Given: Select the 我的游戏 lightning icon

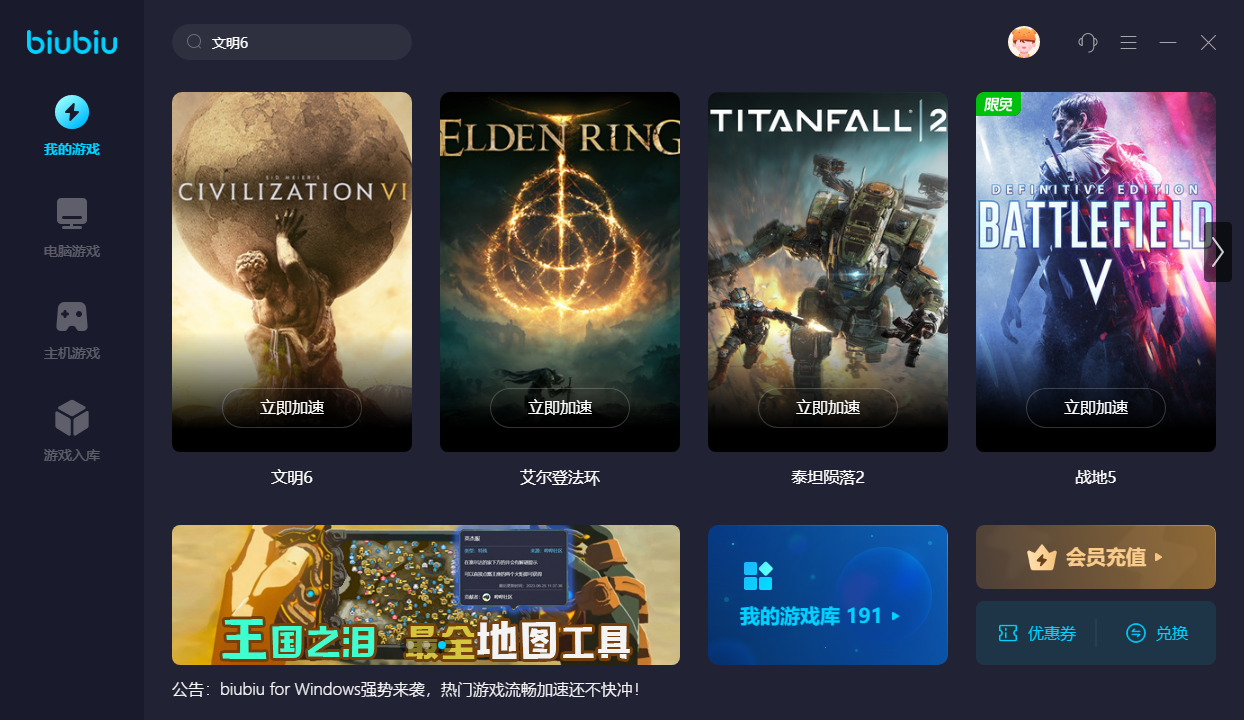Looking at the screenshot, I should point(72,112).
